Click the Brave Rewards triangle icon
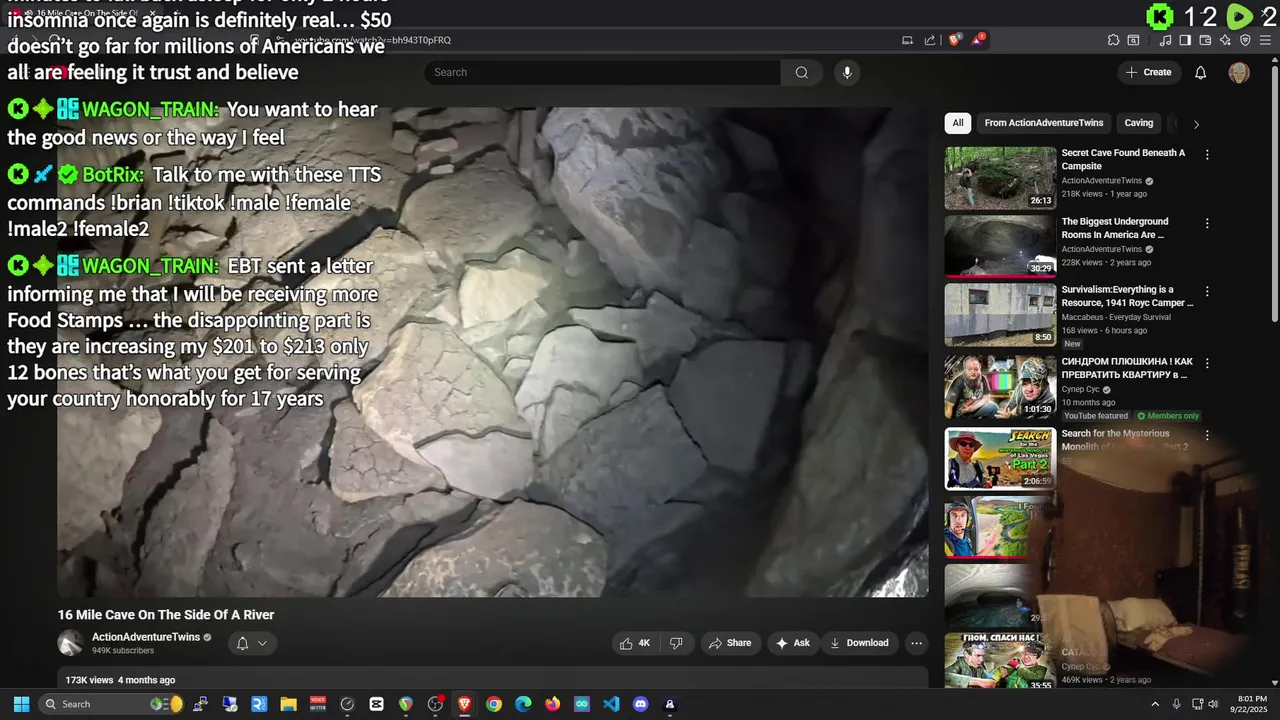The height and width of the screenshot is (720, 1280). coord(979,40)
